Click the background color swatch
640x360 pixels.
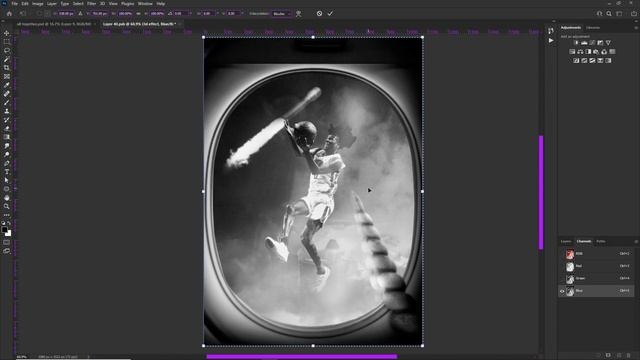(8, 233)
